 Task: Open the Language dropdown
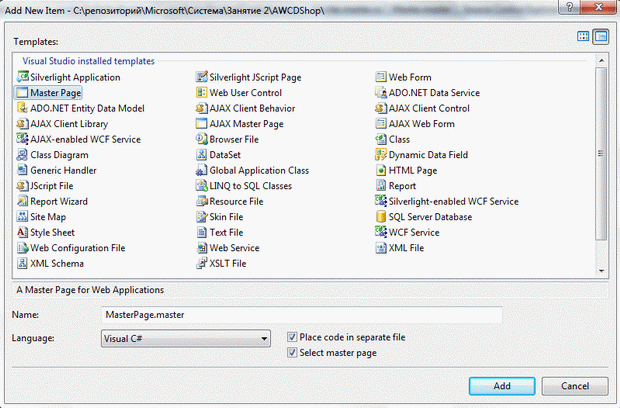click(262, 339)
